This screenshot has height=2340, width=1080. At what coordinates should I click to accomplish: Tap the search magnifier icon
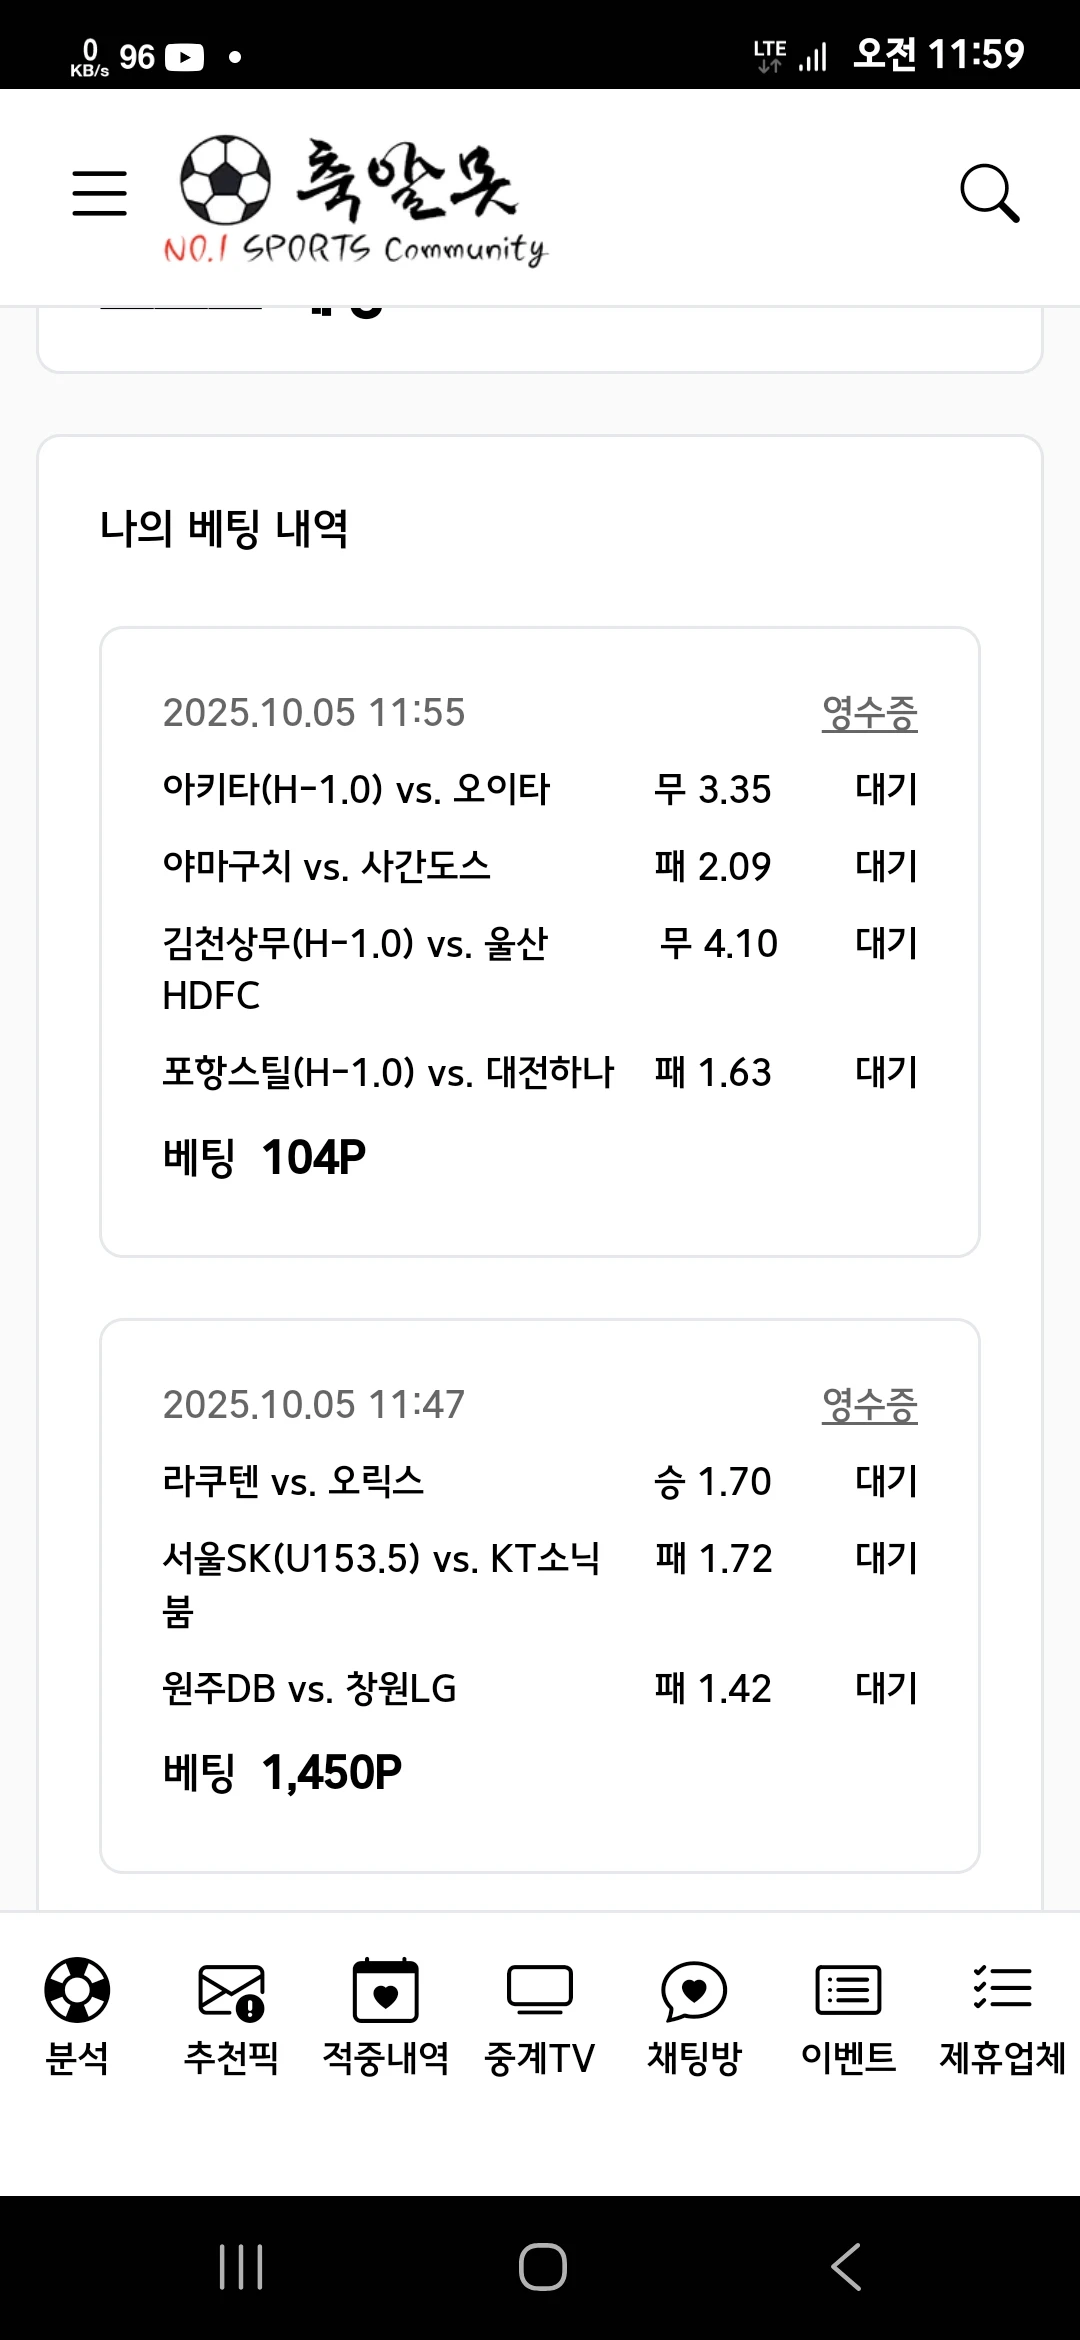(x=989, y=193)
